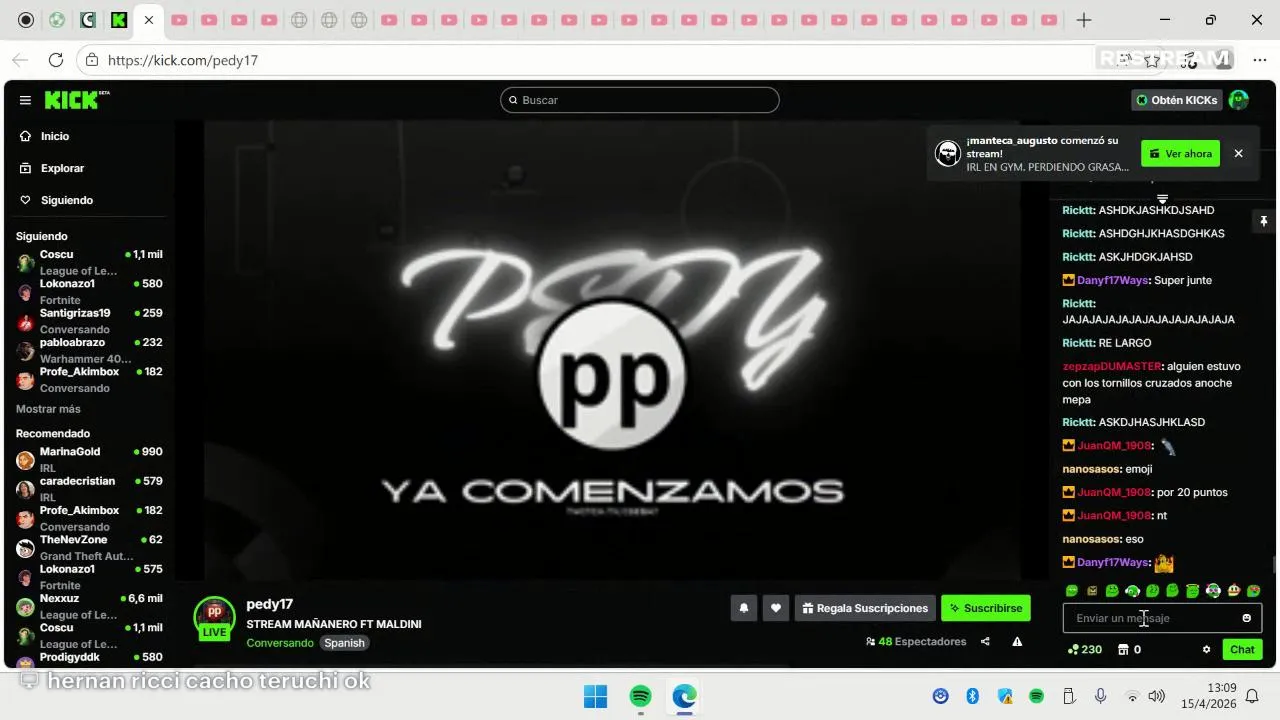Screen dimensions: 1280x720
Task: Open the emoji picker in chat input
Action: tap(1247, 618)
